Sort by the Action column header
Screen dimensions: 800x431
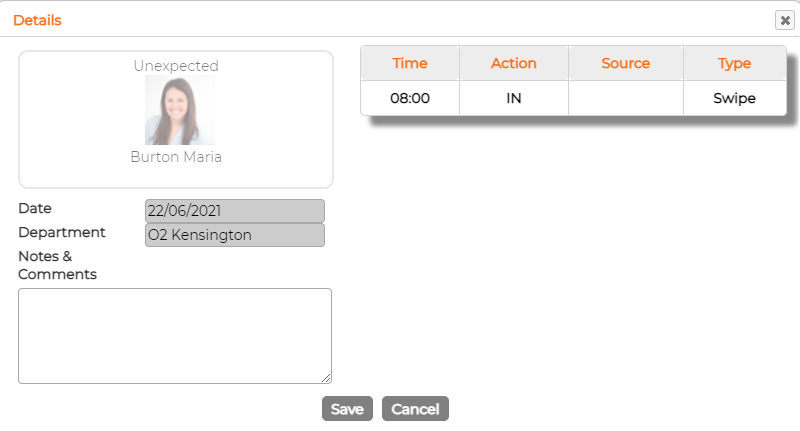[514, 63]
